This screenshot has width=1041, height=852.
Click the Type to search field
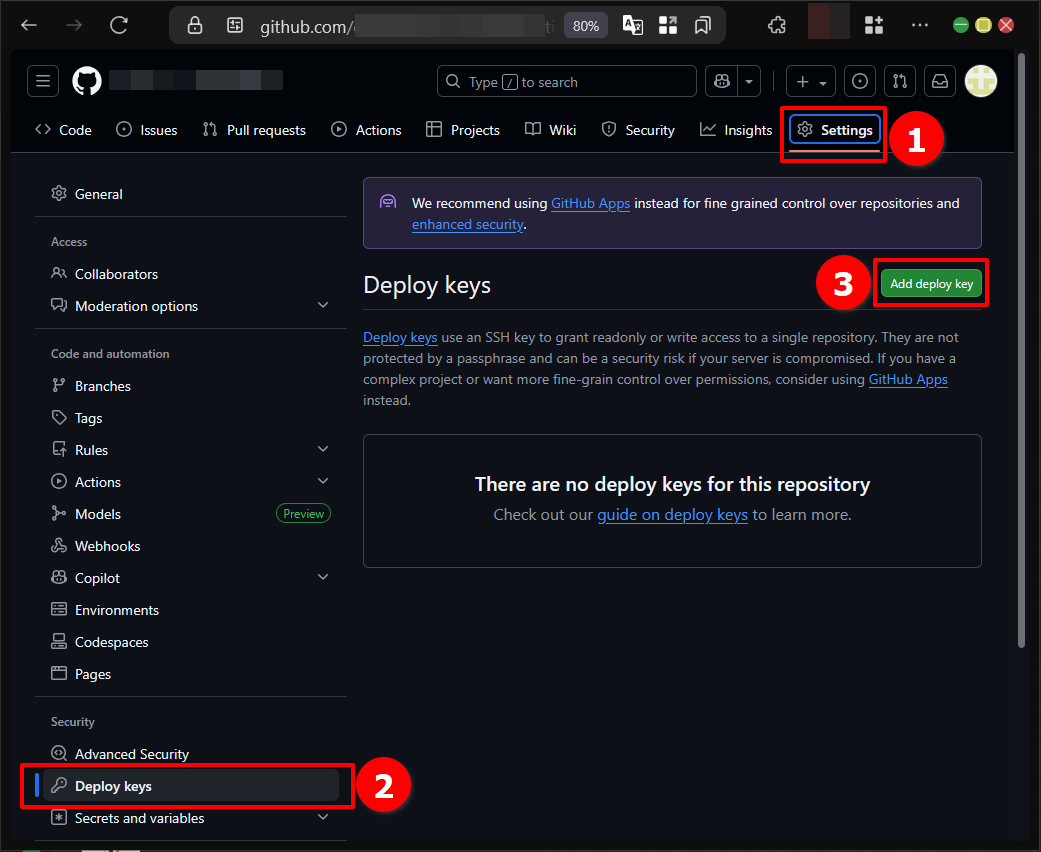[566, 82]
